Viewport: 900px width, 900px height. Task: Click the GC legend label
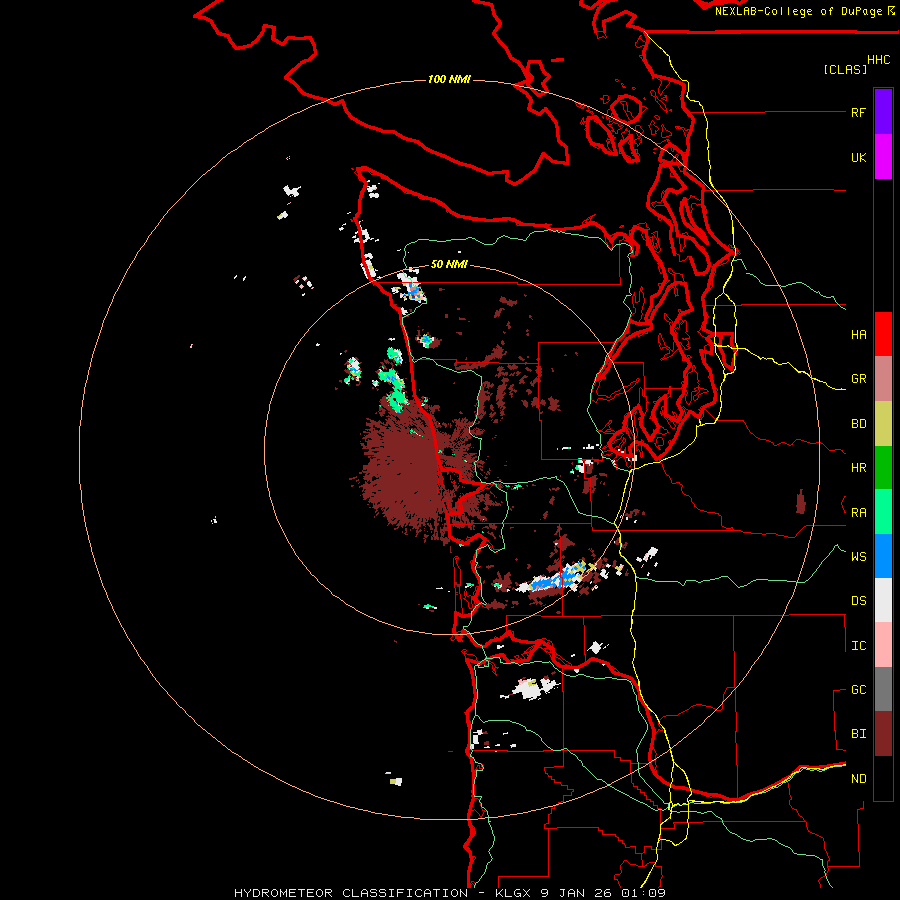858,689
